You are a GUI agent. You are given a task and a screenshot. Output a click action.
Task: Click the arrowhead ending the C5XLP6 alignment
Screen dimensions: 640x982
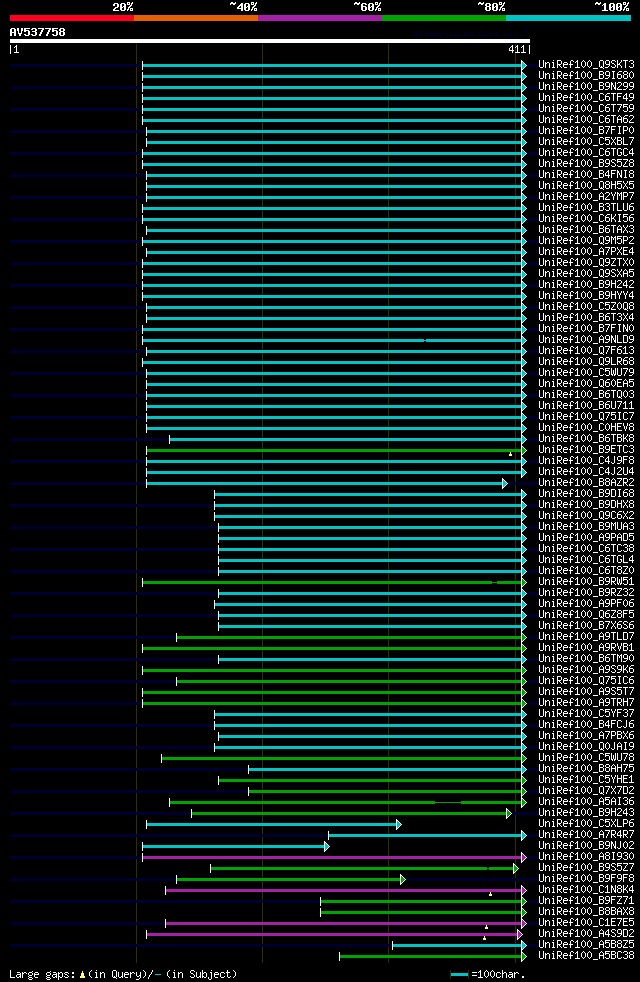click(399, 825)
